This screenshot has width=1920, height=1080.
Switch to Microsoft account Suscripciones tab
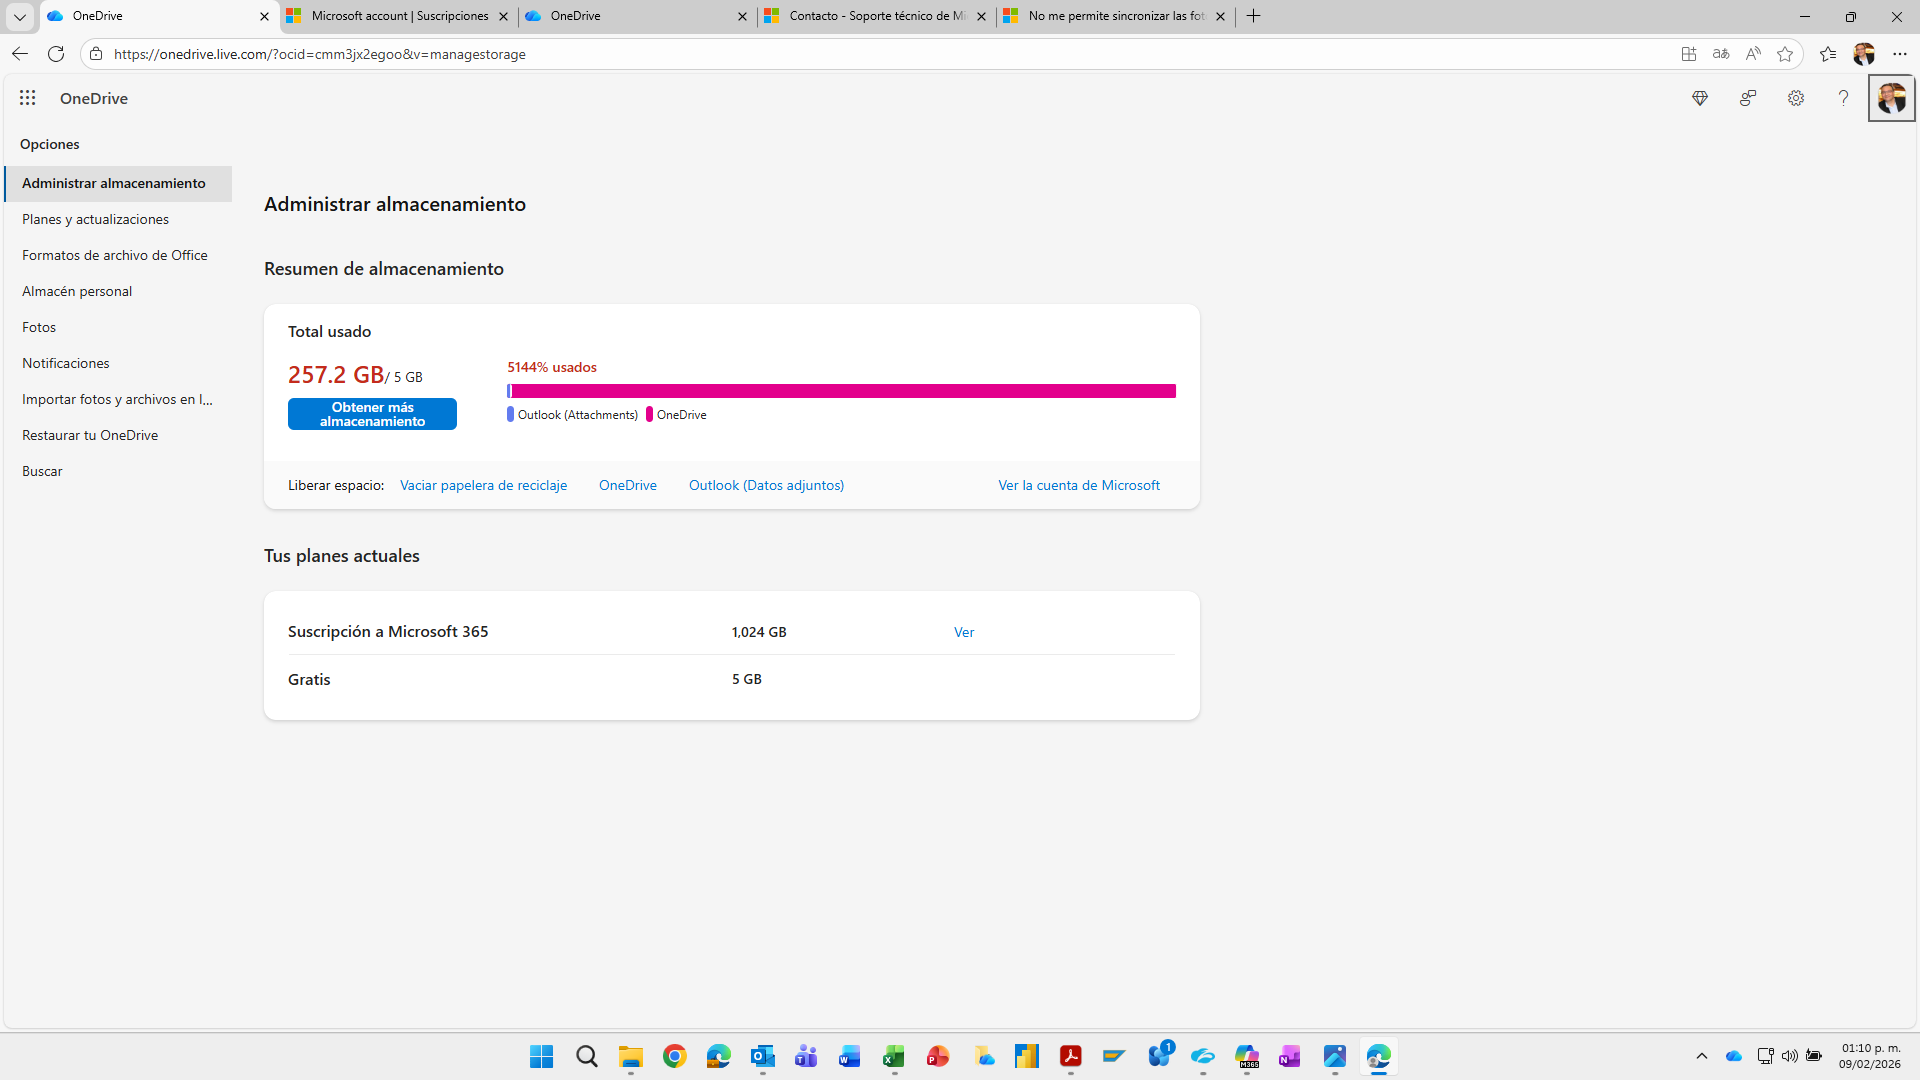coord(397,16)
